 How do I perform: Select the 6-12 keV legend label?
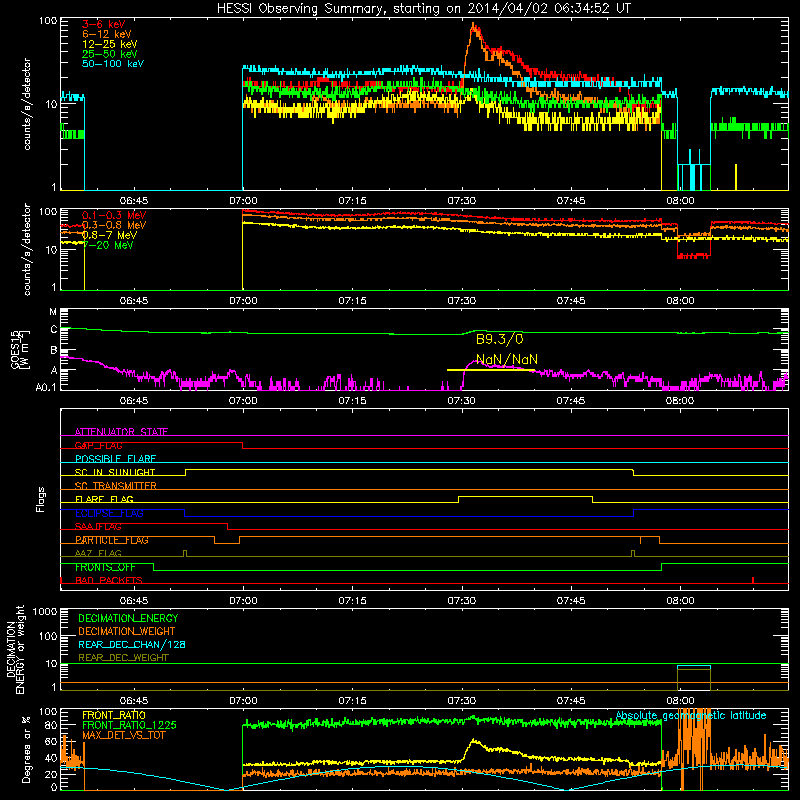[x=107, y=34]
